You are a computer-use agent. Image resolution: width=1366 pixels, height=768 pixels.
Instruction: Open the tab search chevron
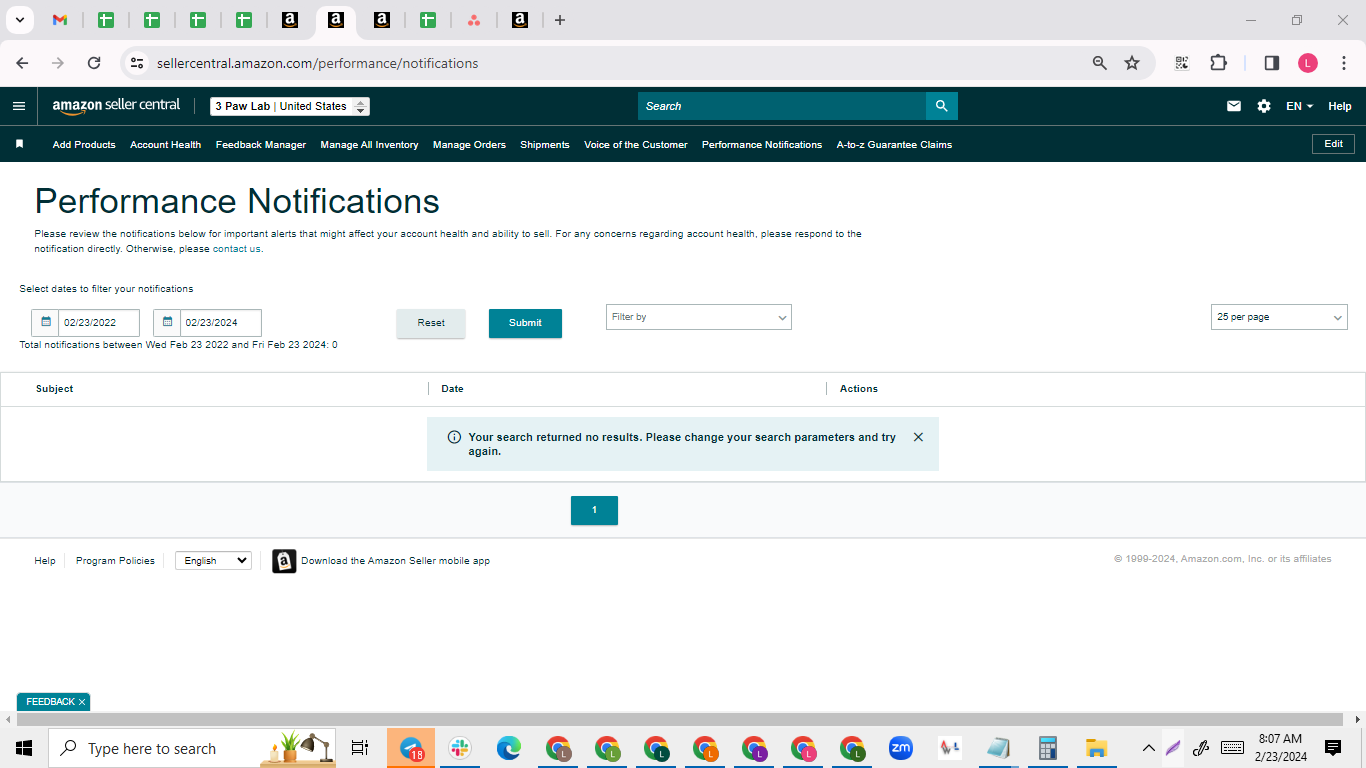pyautogui.click(x=19, y=20)
